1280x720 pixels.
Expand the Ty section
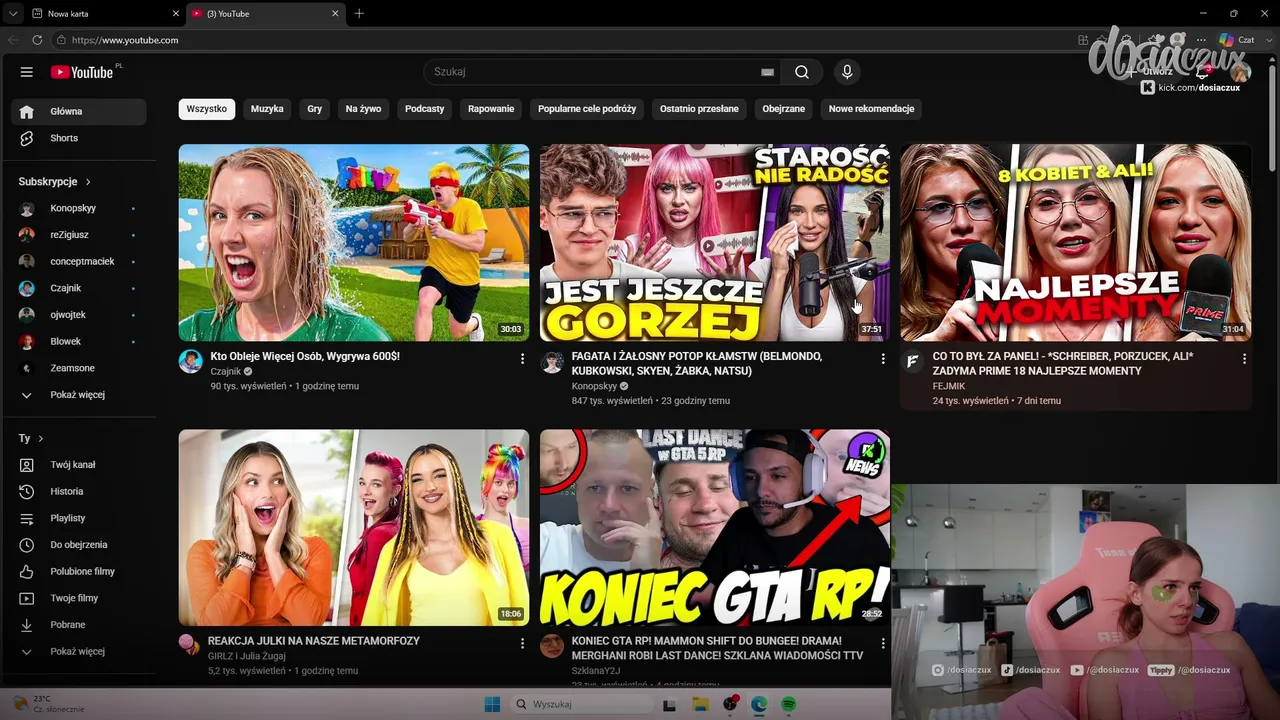pyautogui.click(x=31, y=438)
